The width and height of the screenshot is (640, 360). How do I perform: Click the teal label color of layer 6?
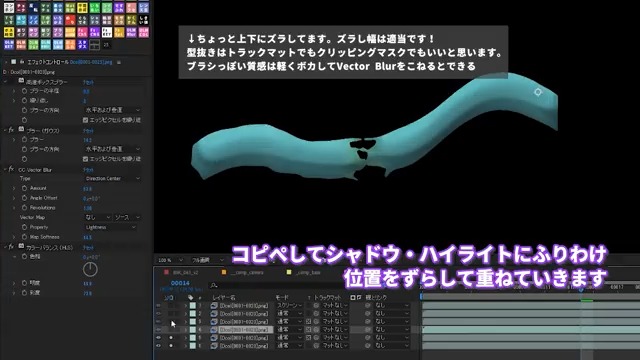[x=192, y=346]
